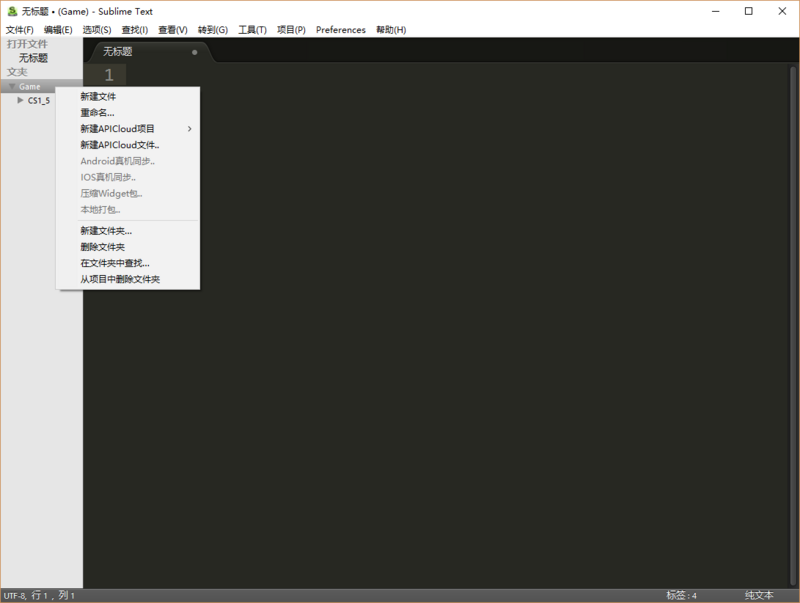Click the vertical editor scrollbar
This screenshot has height=603, width=800.
pos(793,325)
